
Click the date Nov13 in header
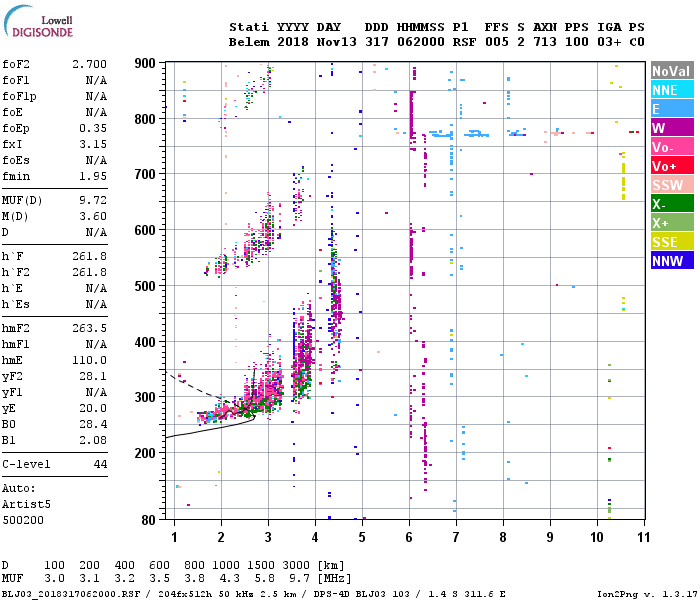(x=337, y=42)
